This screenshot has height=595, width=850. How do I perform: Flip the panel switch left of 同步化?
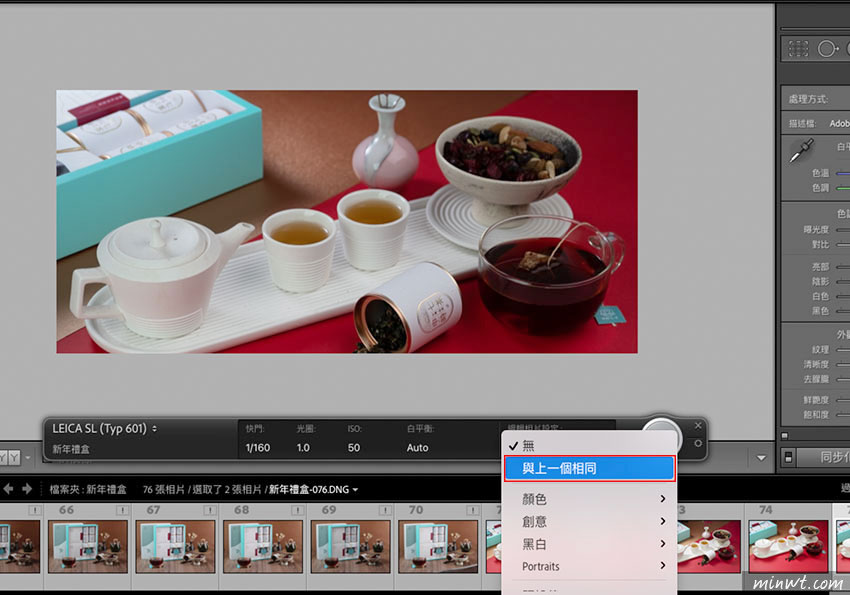789,458
